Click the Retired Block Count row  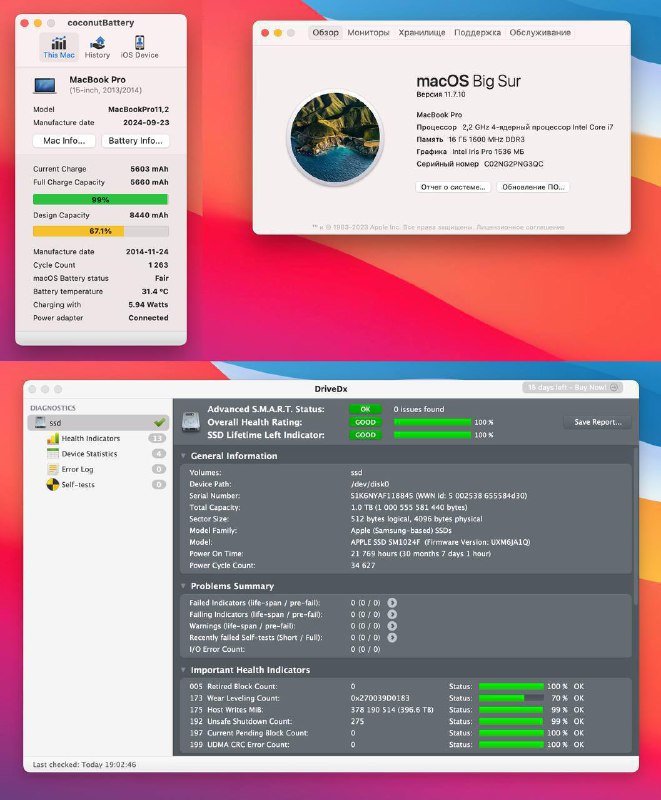[x=405, y=687]
